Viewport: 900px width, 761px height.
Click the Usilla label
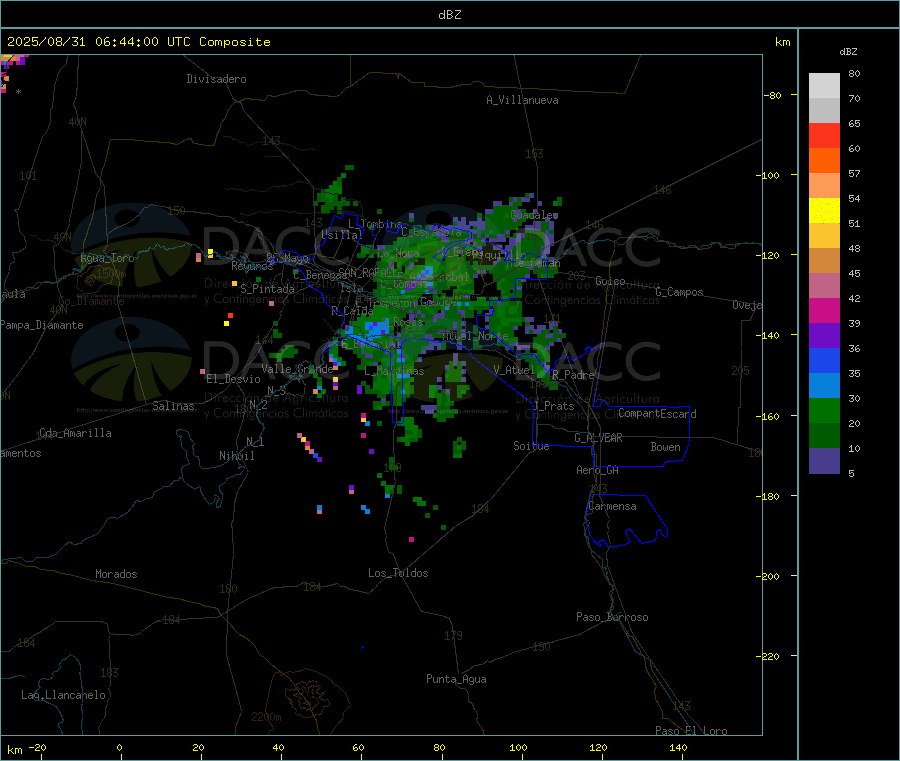pyautogui.click(x=342, y=235)
